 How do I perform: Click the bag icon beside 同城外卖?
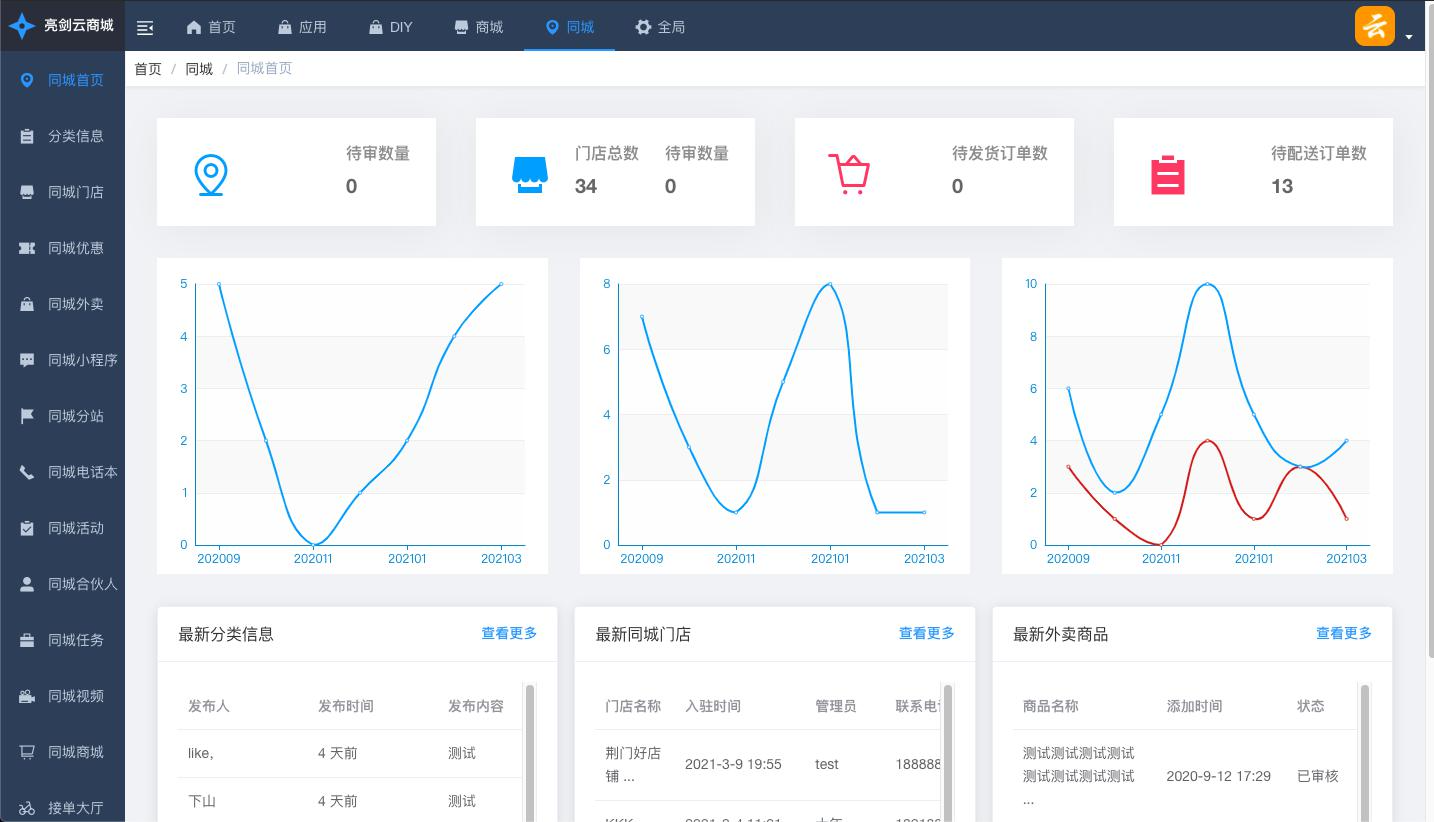pos(27,304)
